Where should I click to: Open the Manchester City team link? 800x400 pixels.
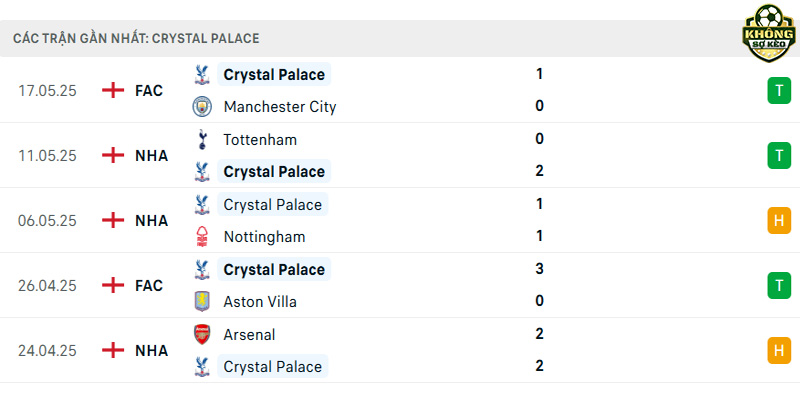click(x=280, y=107)
